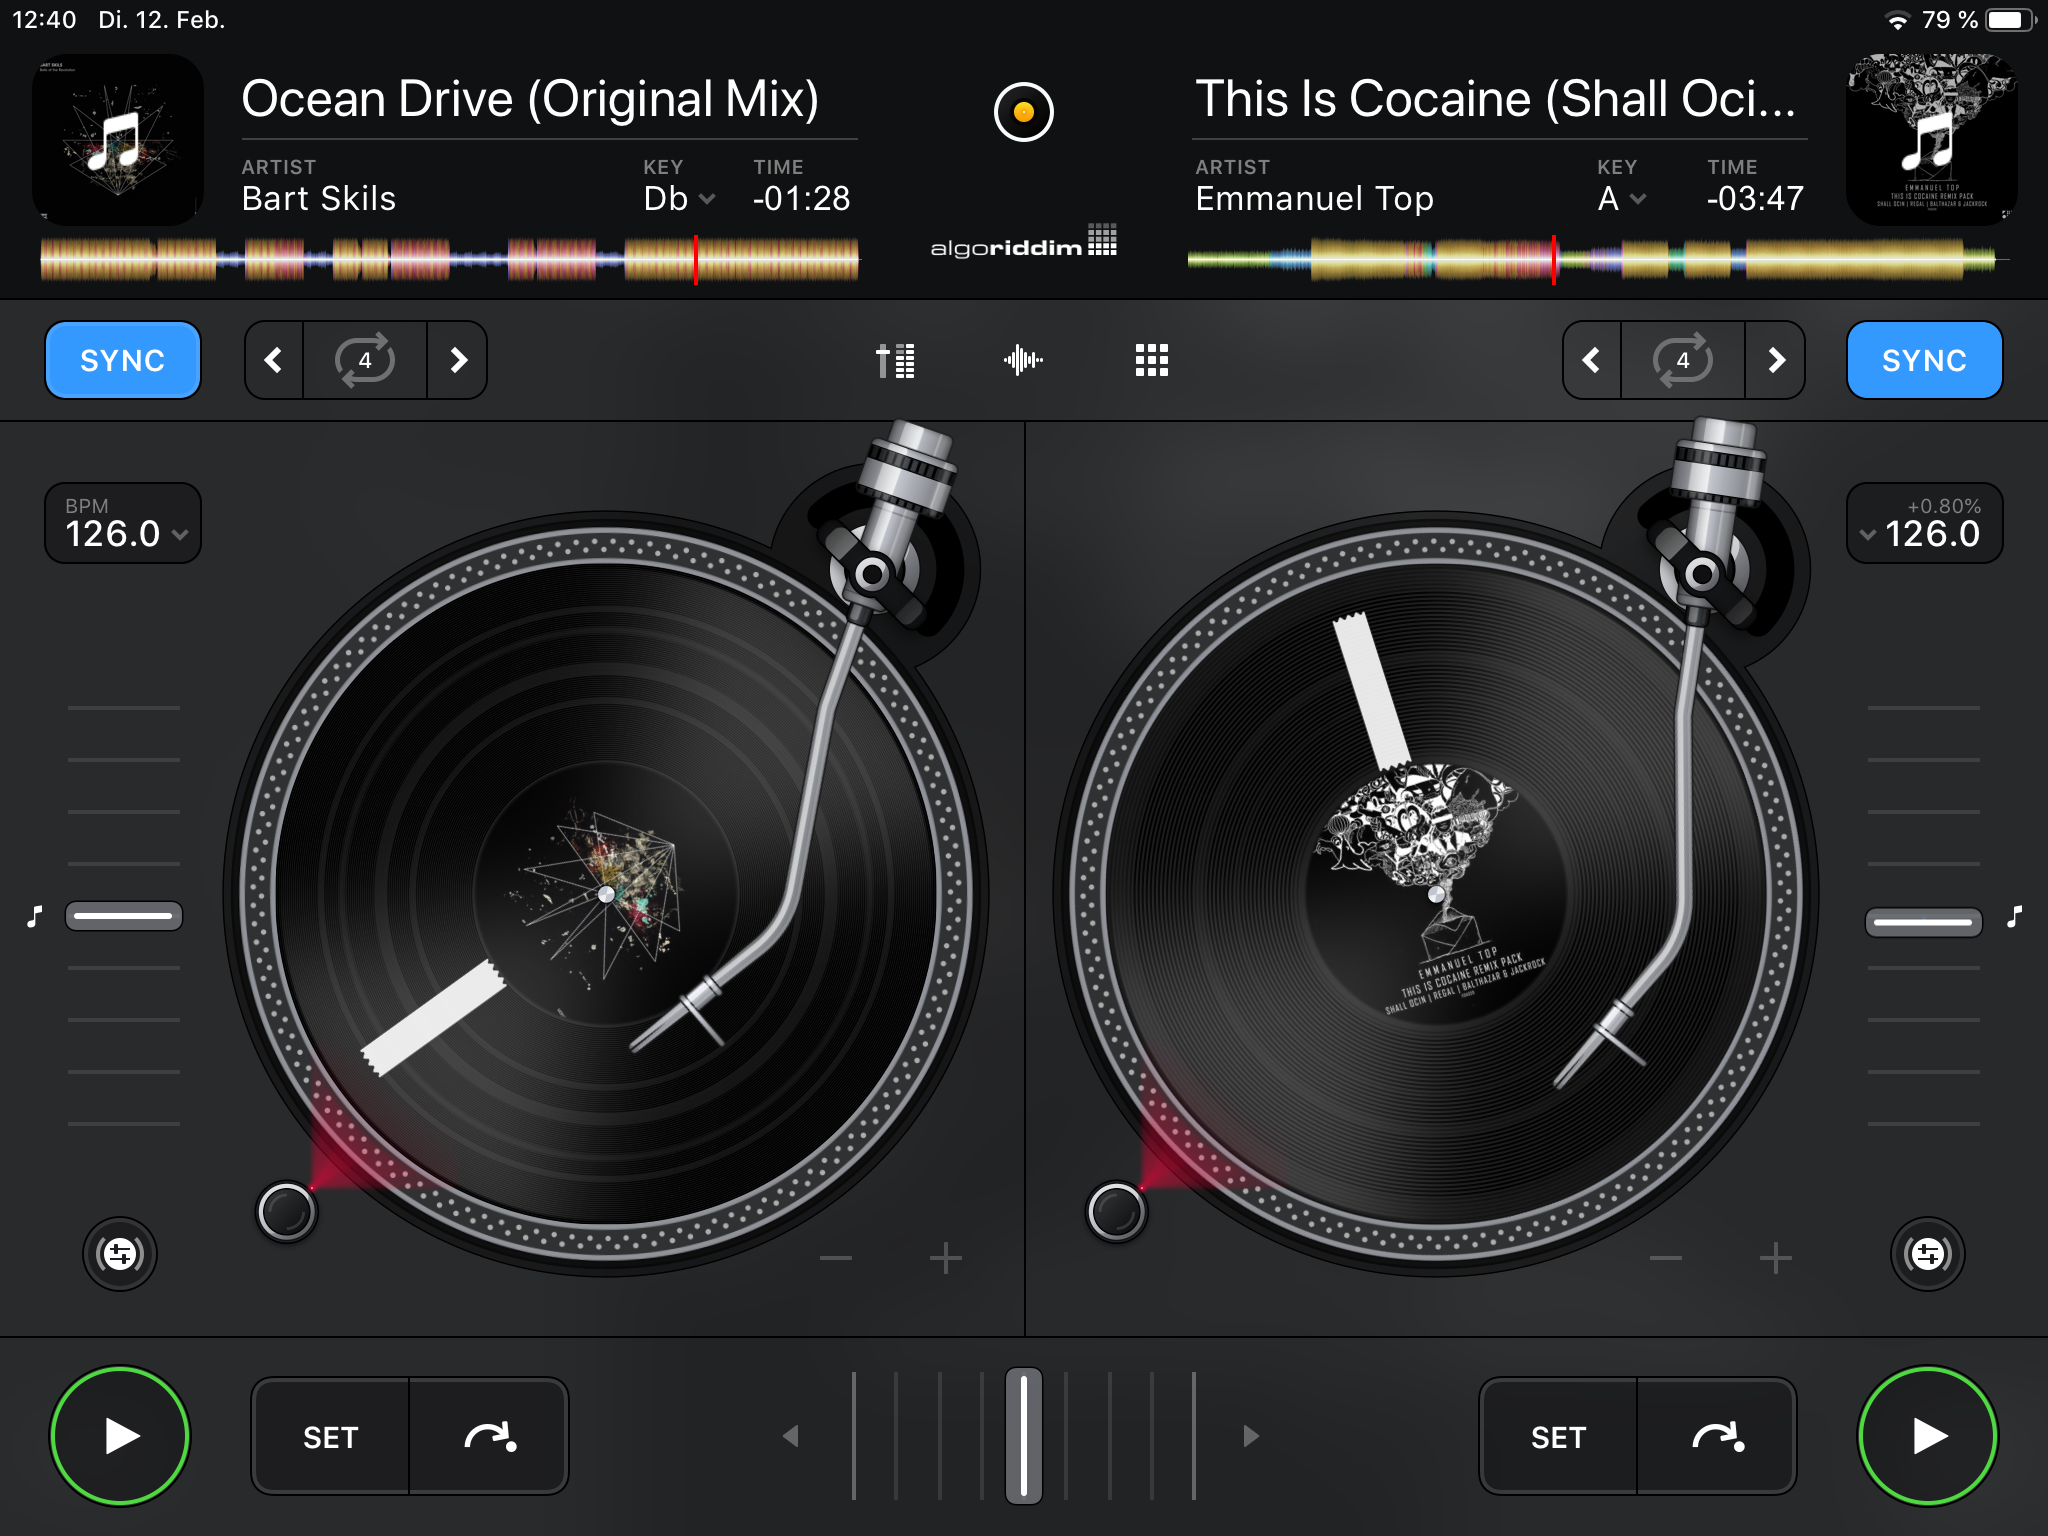Open right deck FX/EQ round button
This screenshot has height=1536, width=2048.
click(1927, 1253)
